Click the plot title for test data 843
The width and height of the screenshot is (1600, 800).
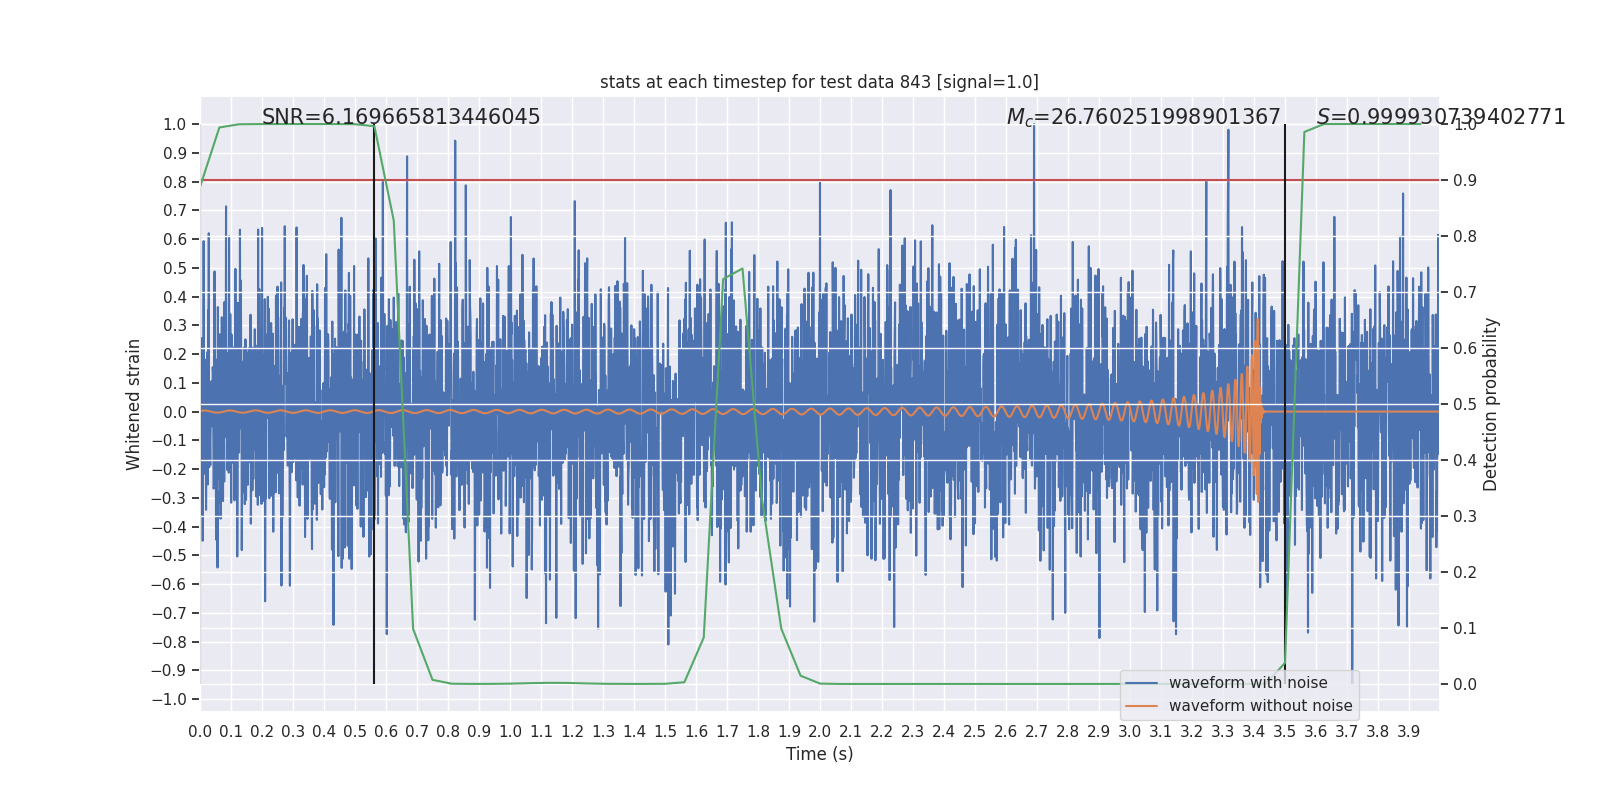(819, 82)
